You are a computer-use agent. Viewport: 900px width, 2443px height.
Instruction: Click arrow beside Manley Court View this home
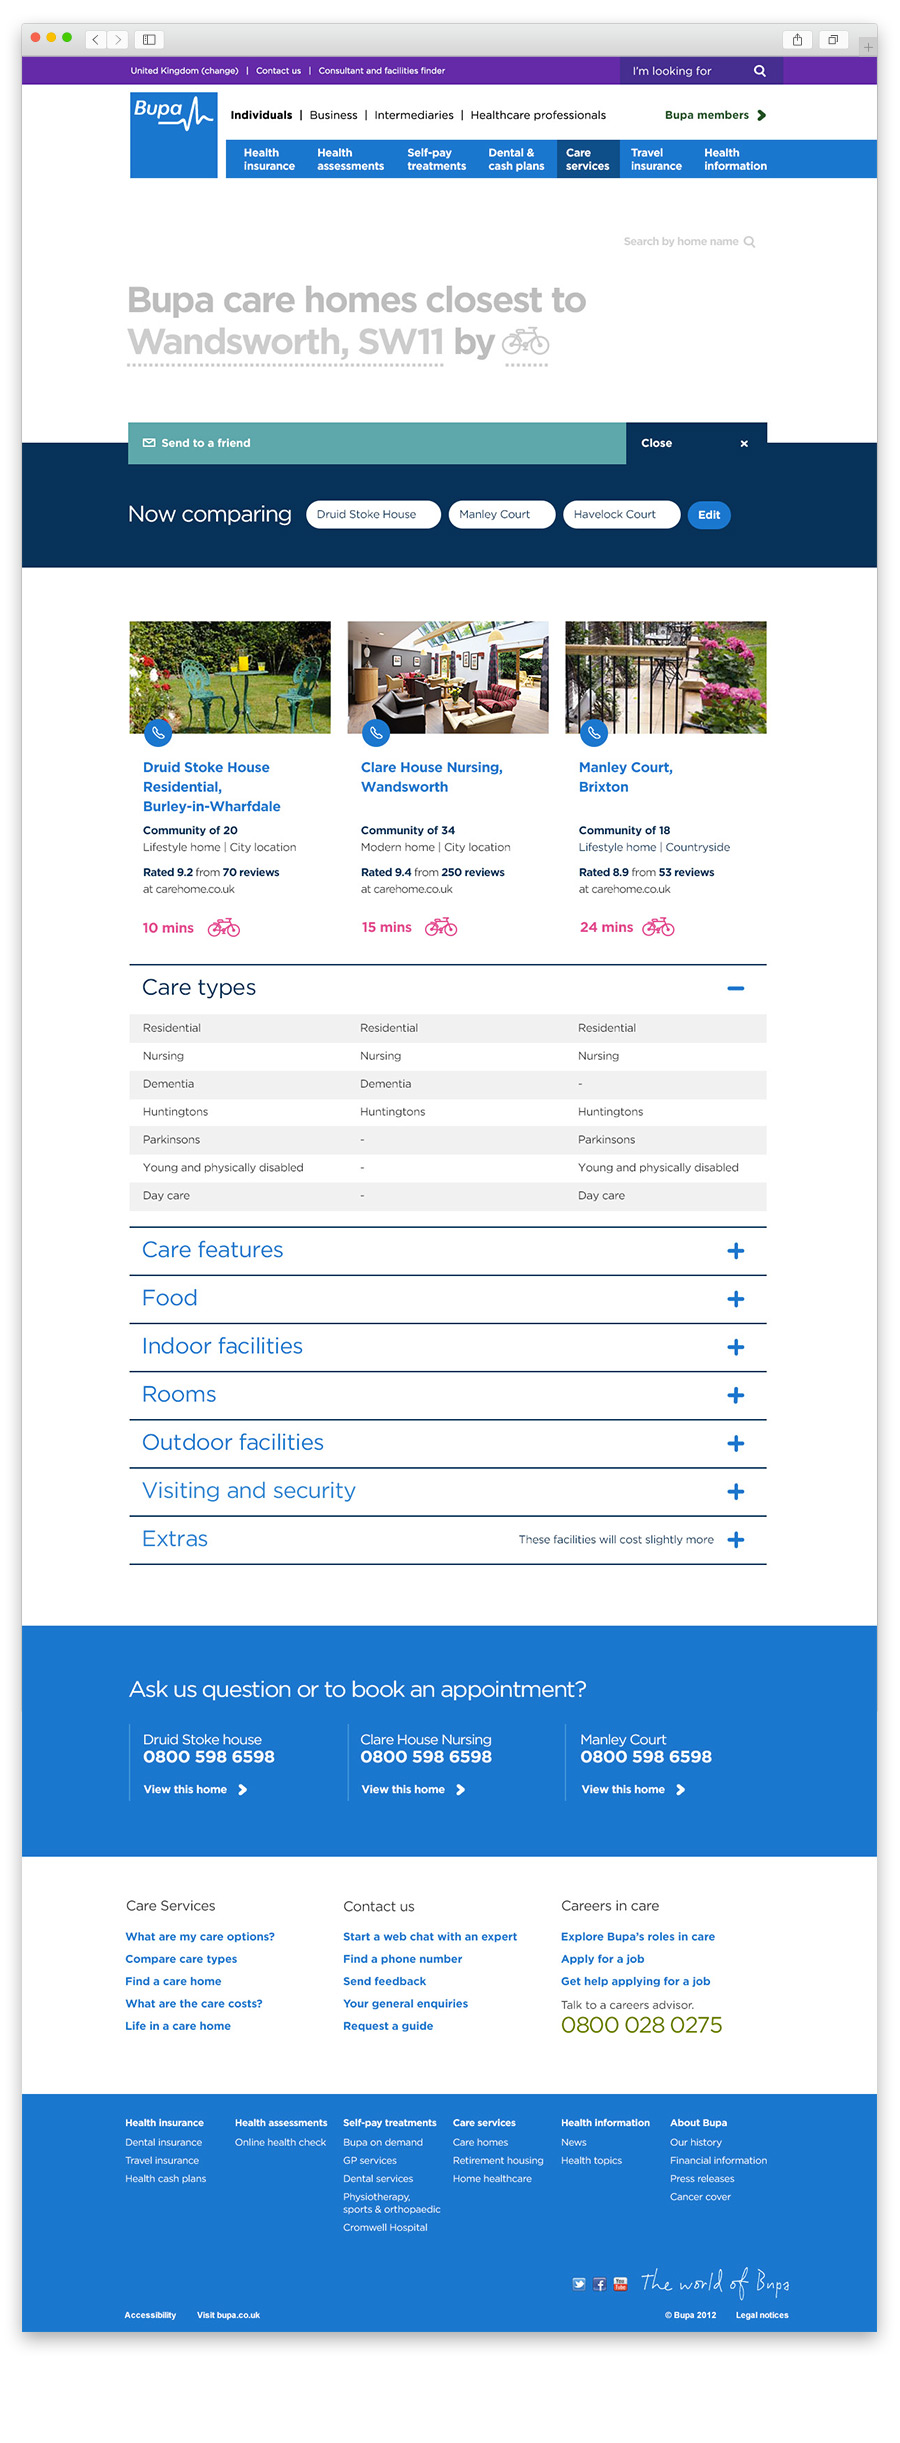tap(681, 1790)
